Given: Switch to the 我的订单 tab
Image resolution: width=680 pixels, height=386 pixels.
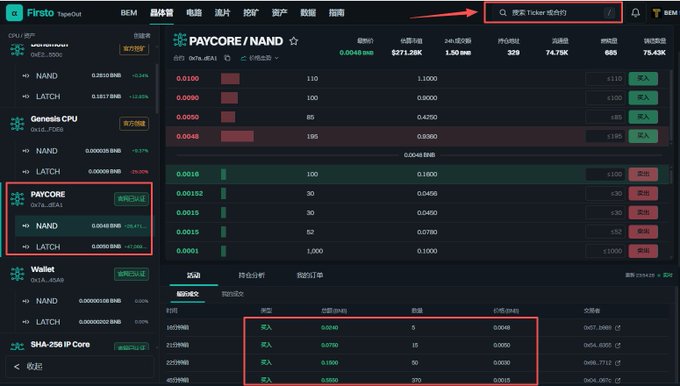Looking at the screenshot, I should click(310, 275).
